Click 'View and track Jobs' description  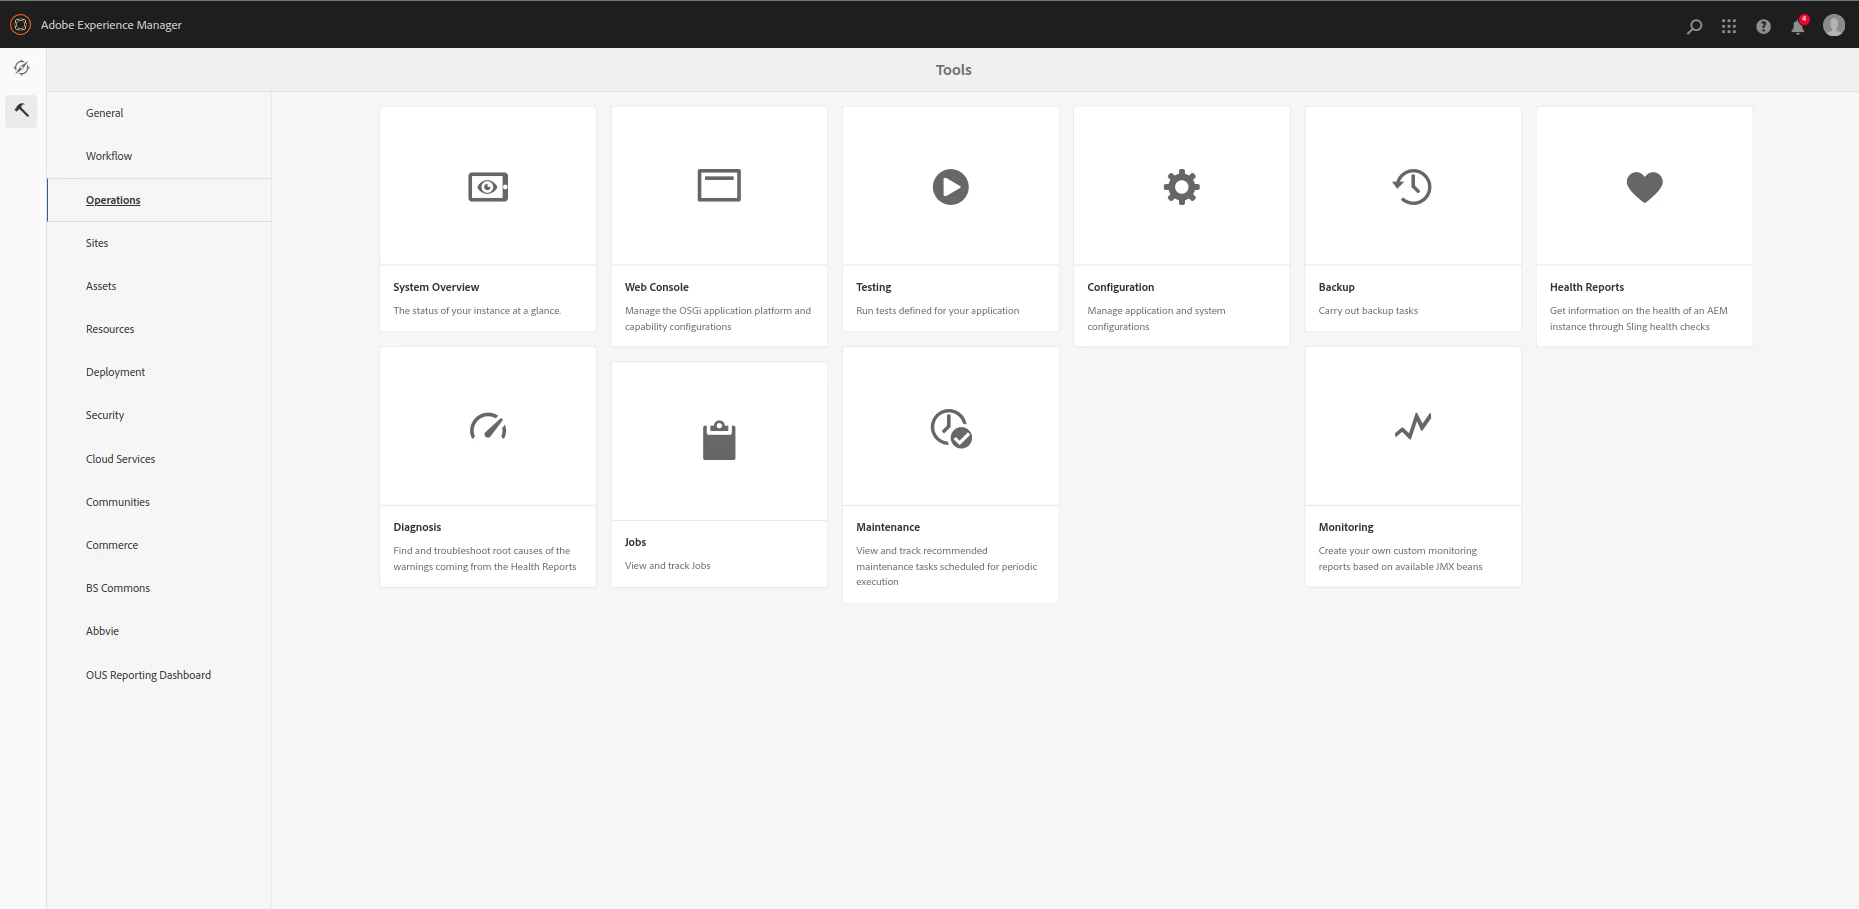[668, 566]
